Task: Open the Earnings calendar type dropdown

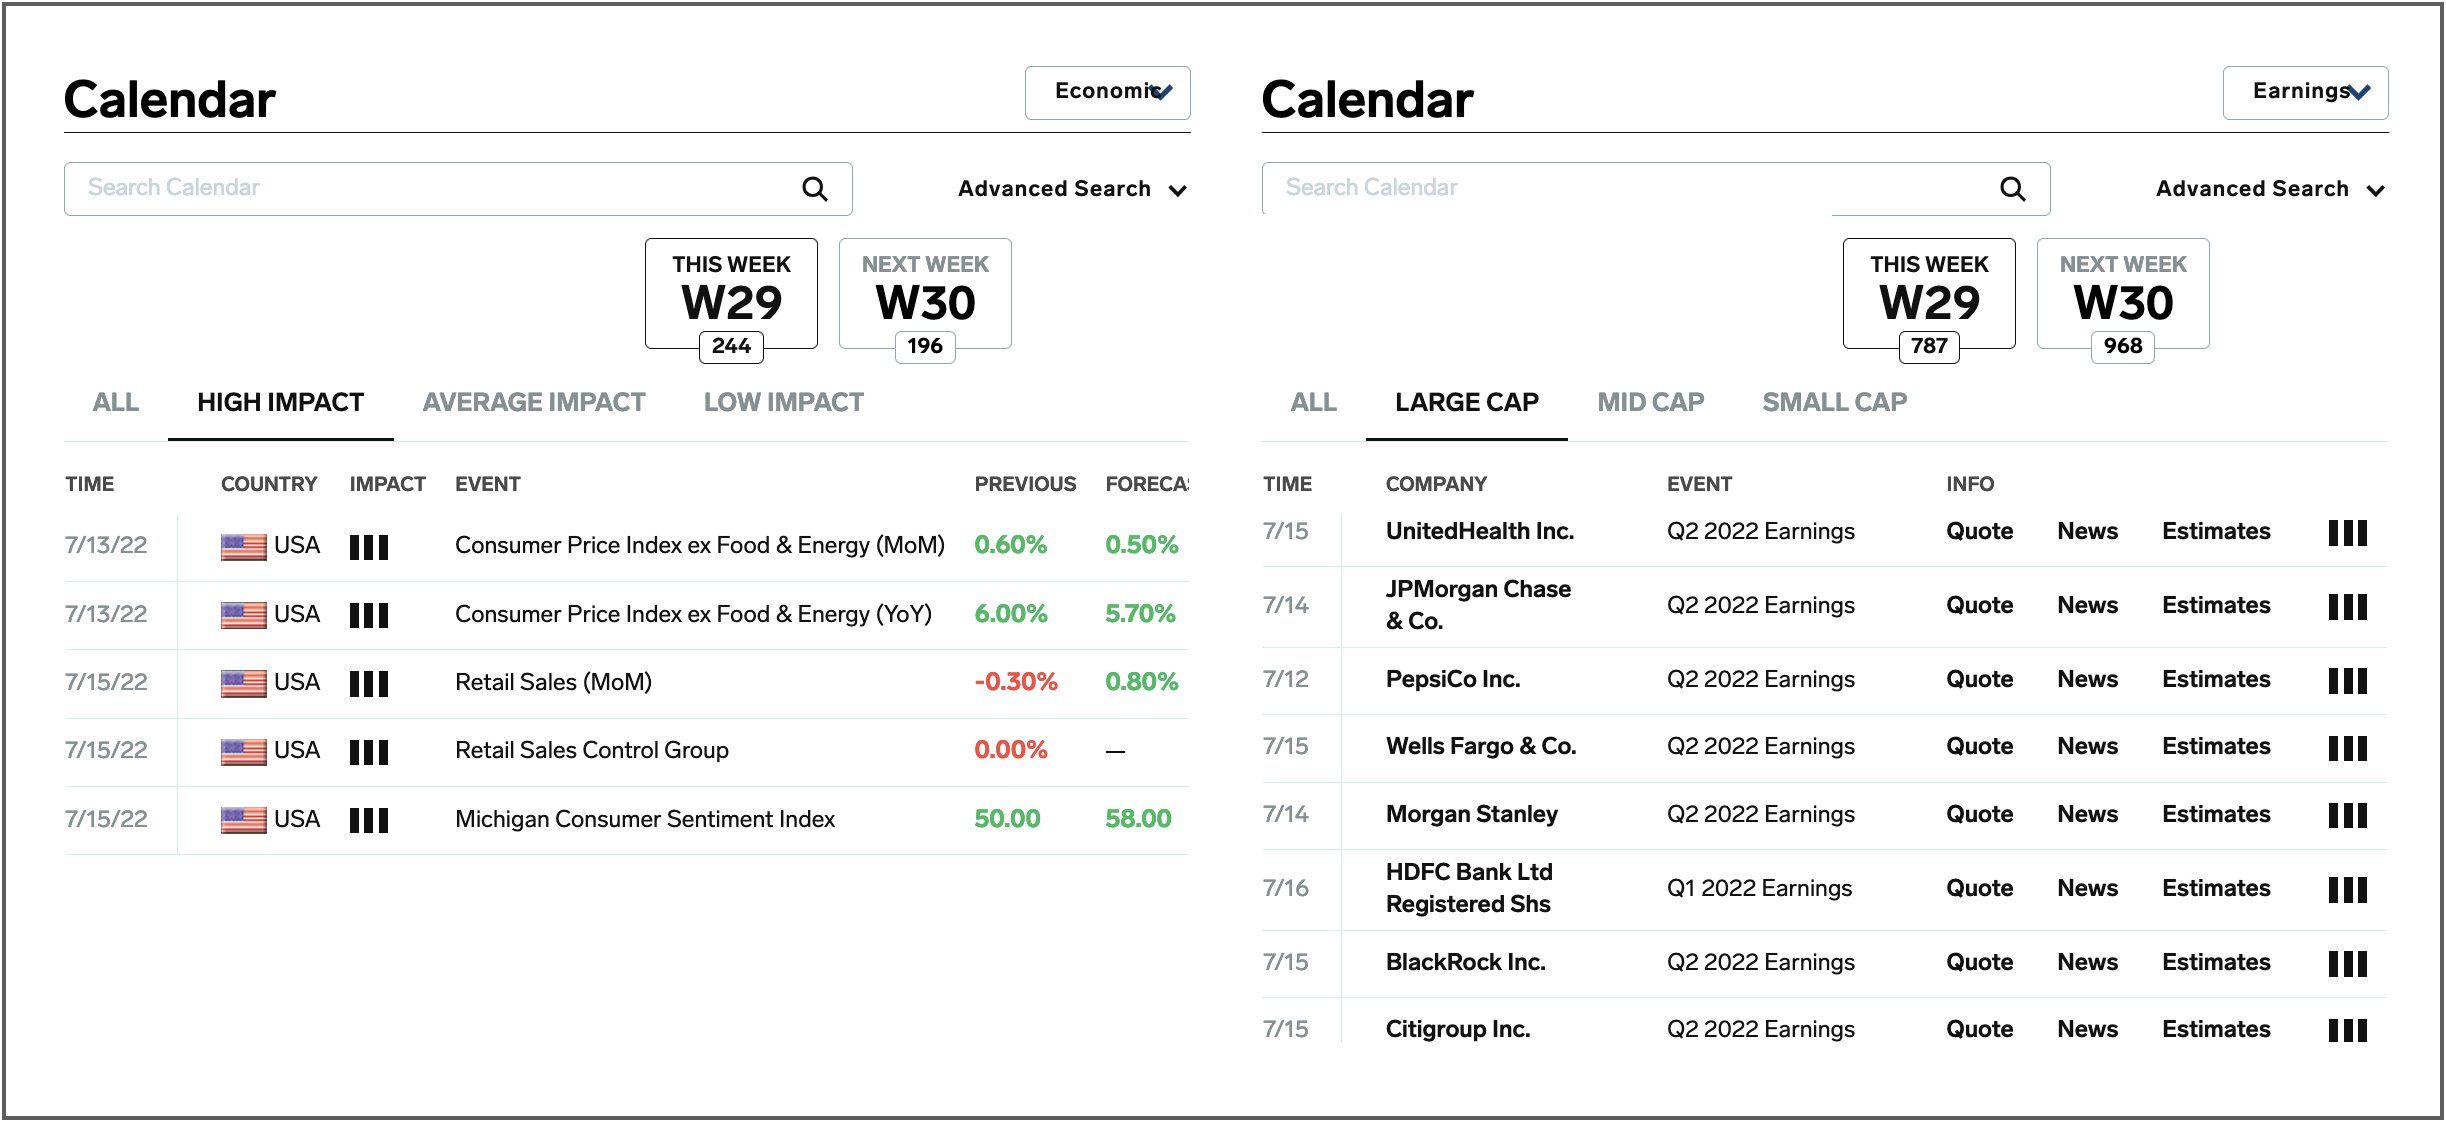Action: pos(2305,92)
